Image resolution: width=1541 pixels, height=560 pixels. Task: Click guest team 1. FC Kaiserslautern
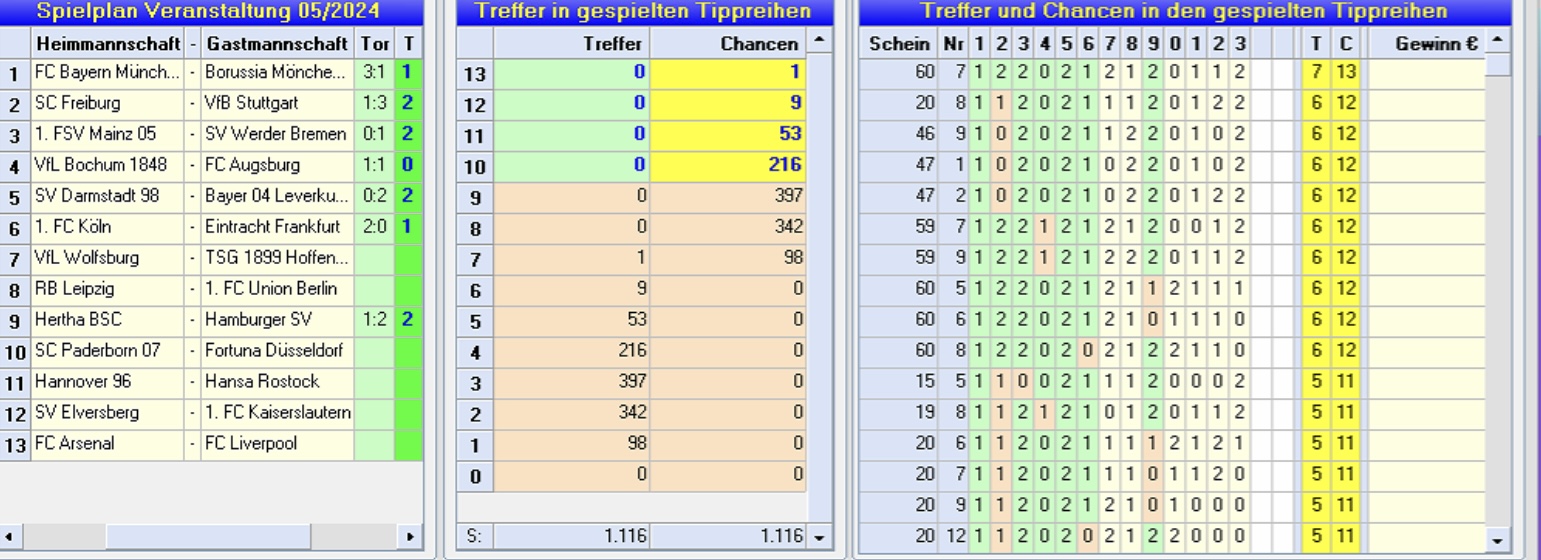(278, 414)
